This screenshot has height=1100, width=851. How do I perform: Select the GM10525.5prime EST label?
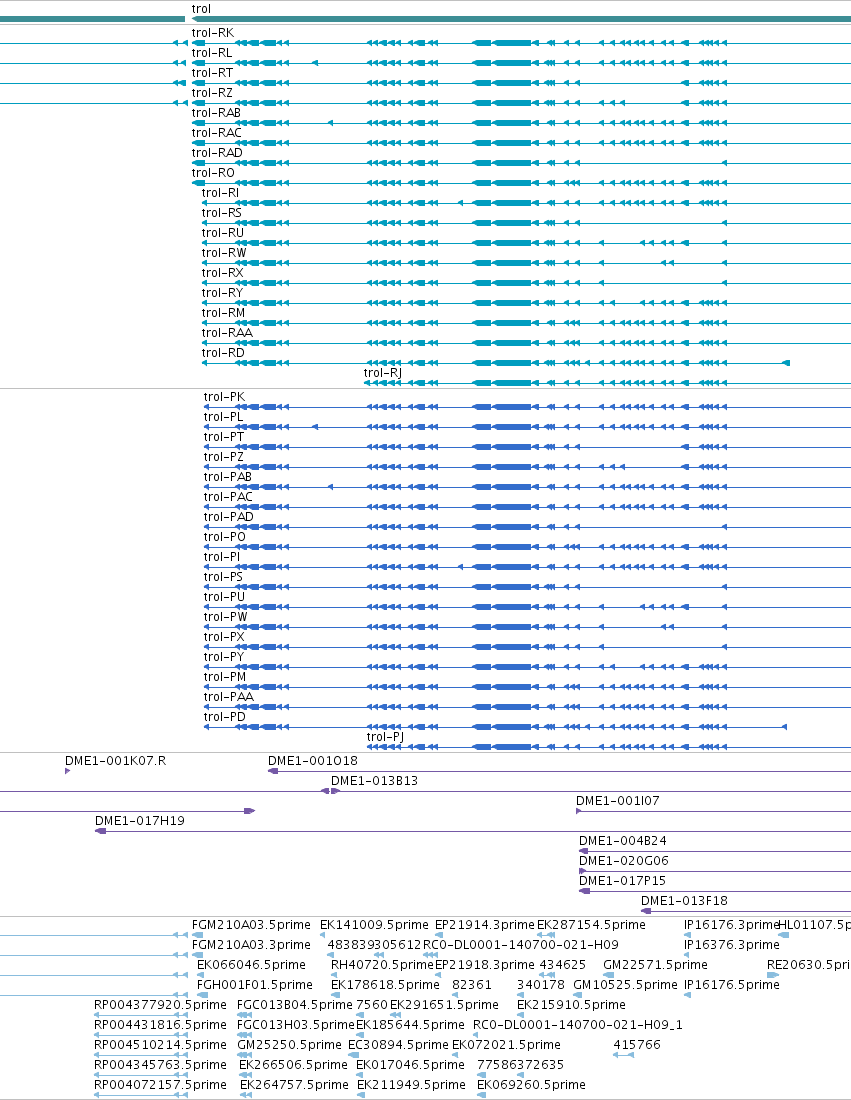[626, 985]
